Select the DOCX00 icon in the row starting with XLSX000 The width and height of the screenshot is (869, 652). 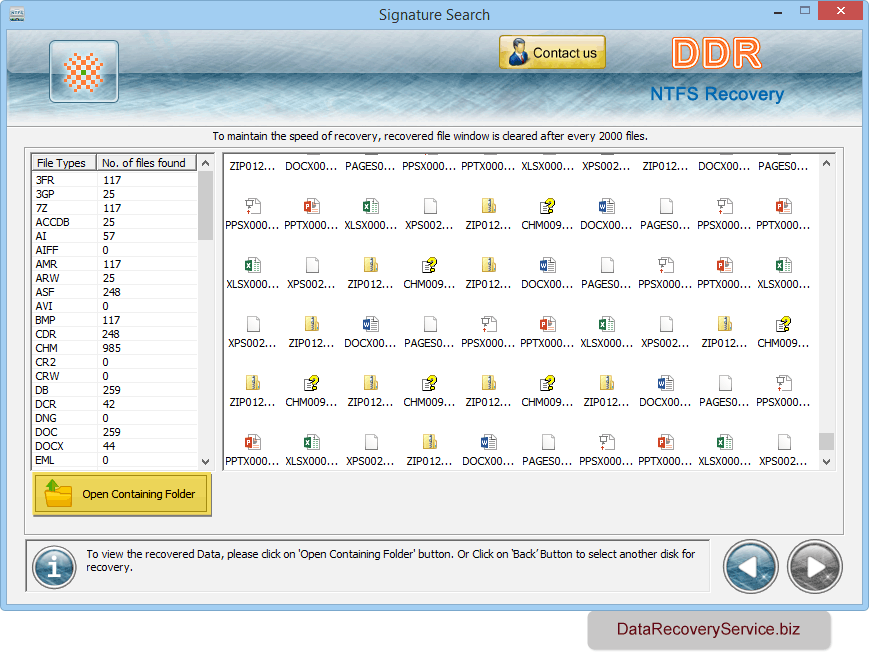(x=547, y=266)
